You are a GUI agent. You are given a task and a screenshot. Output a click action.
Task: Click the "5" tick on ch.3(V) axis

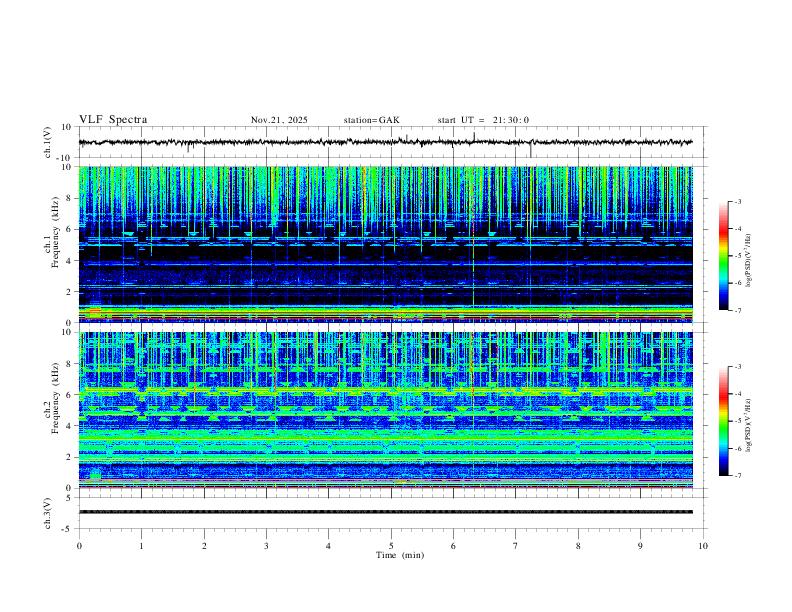click(70, 498)
